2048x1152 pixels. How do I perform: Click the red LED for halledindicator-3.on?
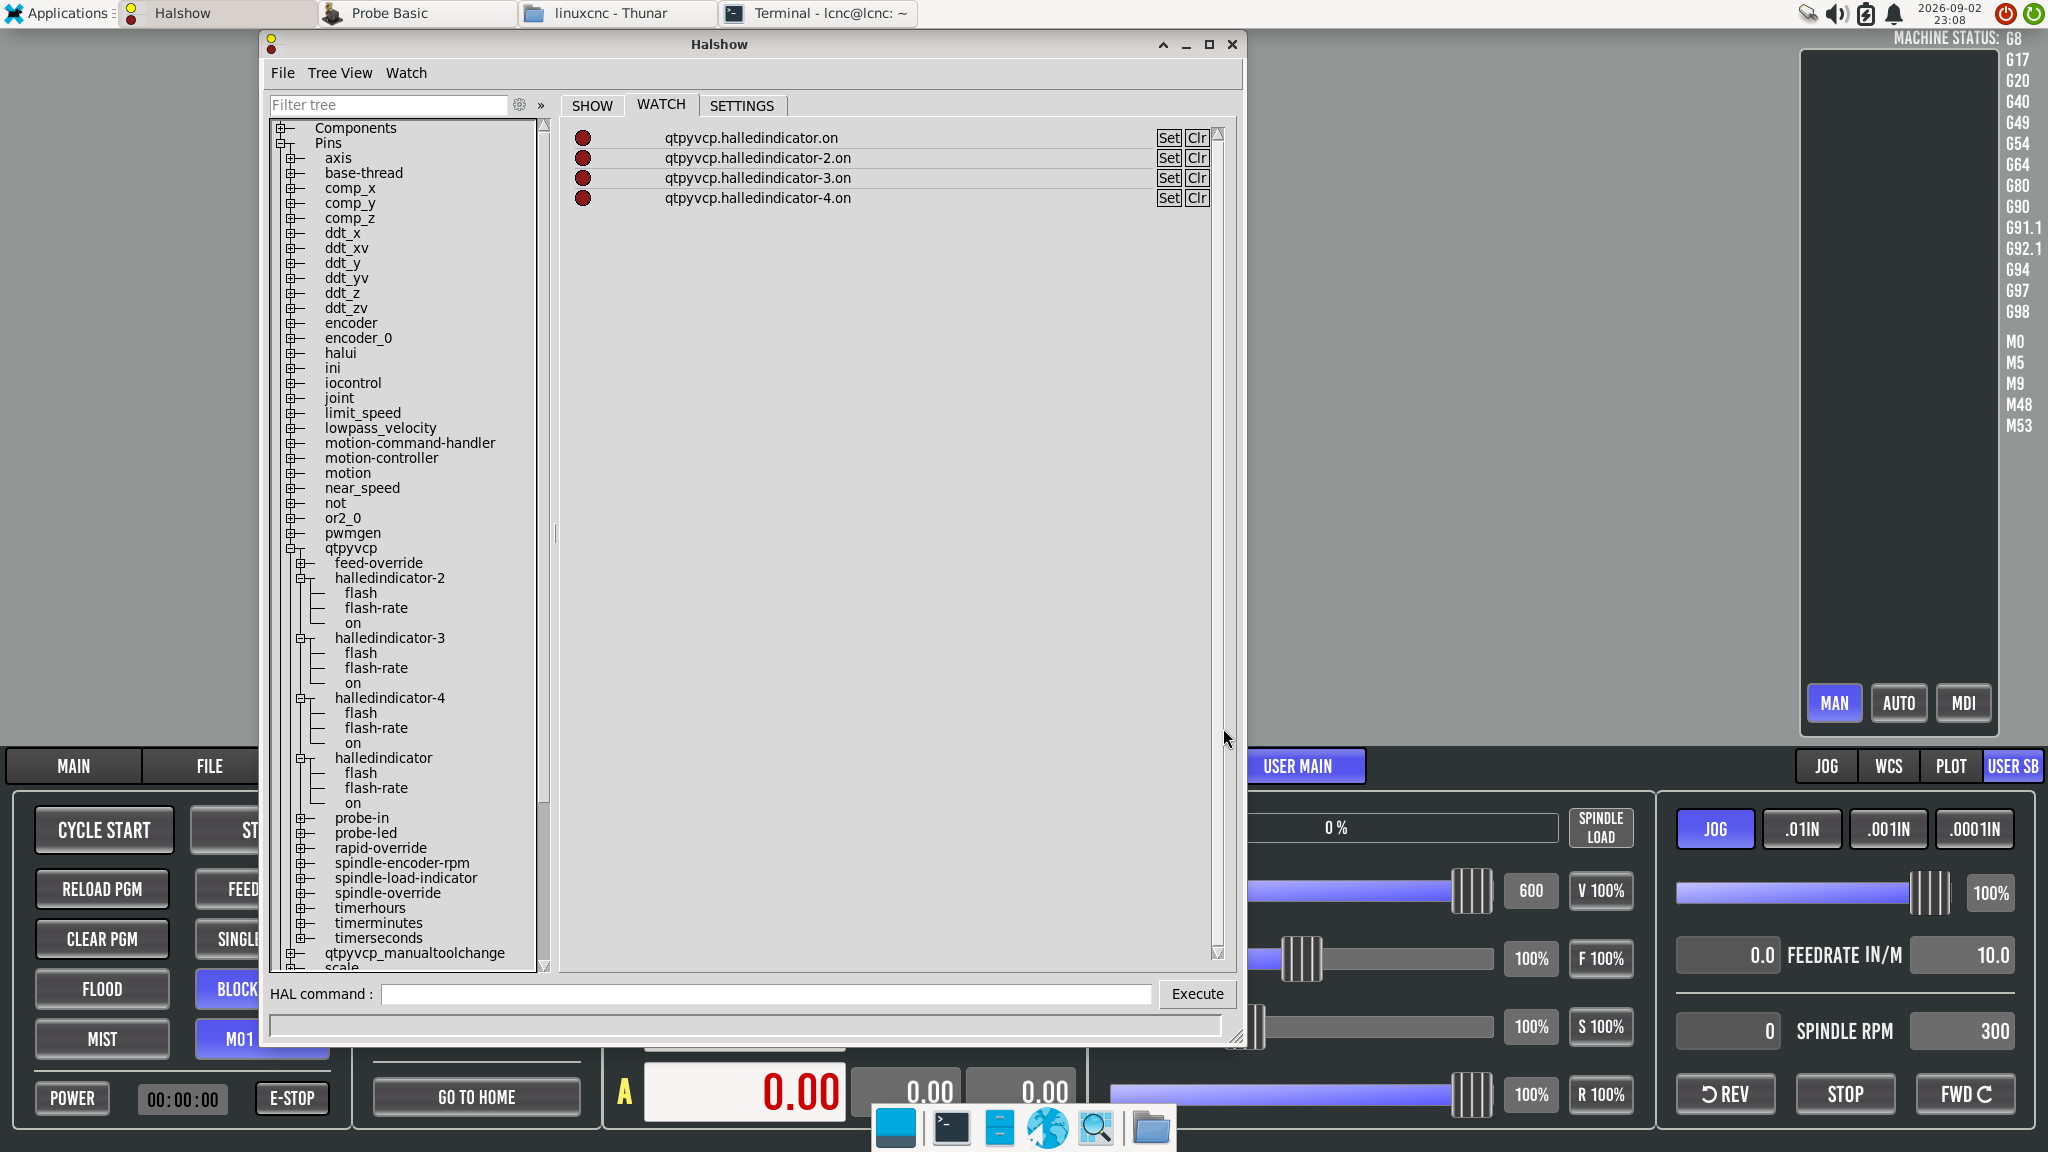click(x=583, y=178)
